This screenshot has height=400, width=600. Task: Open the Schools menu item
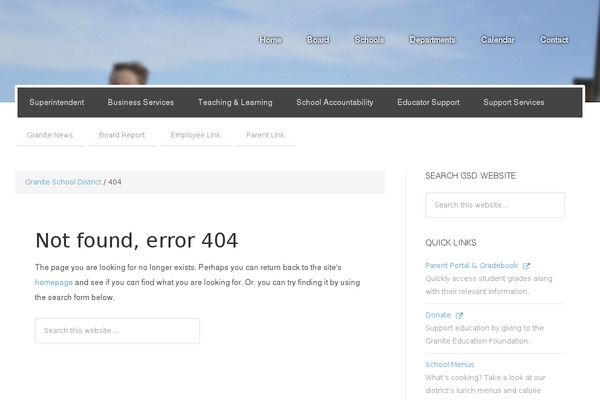pyautogui.click(x=369, y=40)
